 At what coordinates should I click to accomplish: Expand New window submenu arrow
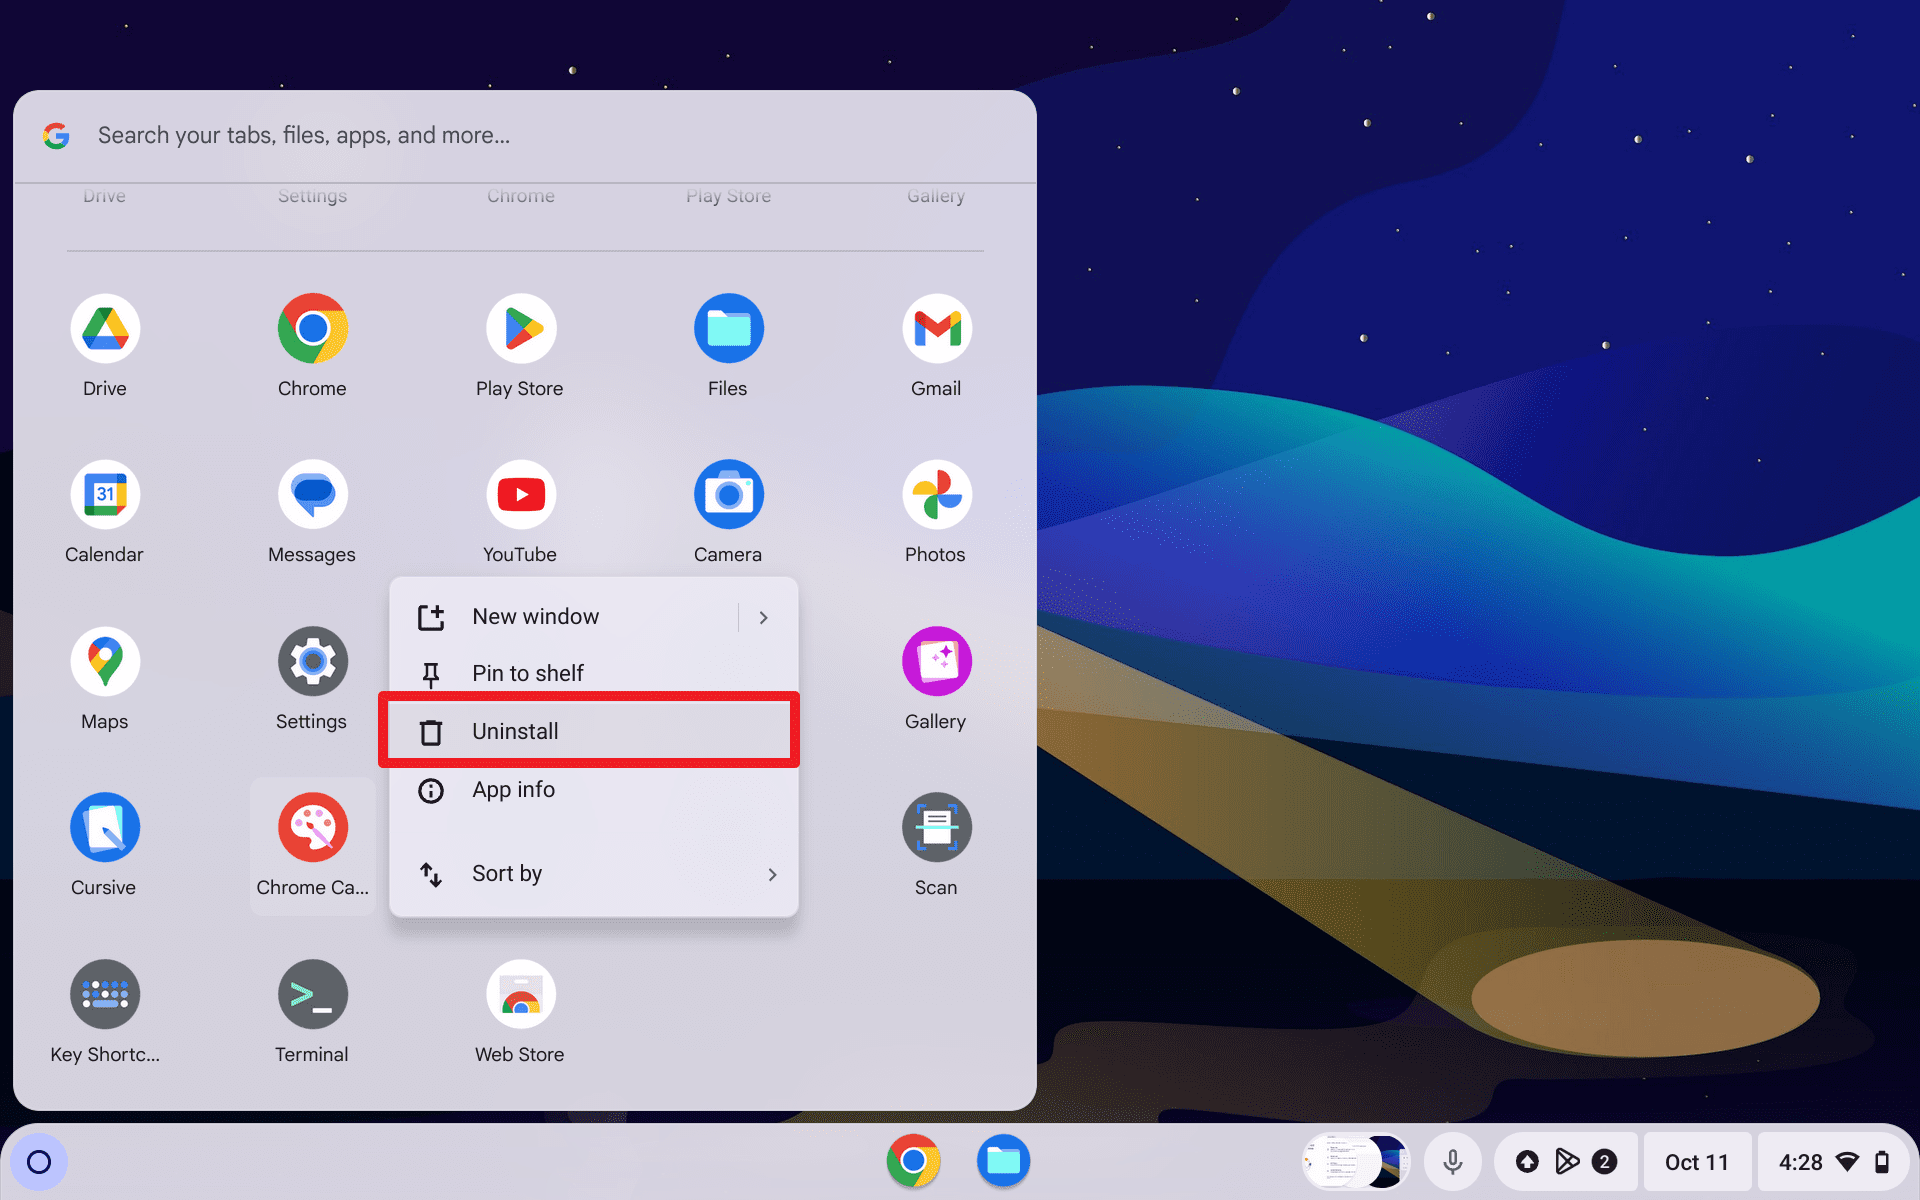(764, 617)
